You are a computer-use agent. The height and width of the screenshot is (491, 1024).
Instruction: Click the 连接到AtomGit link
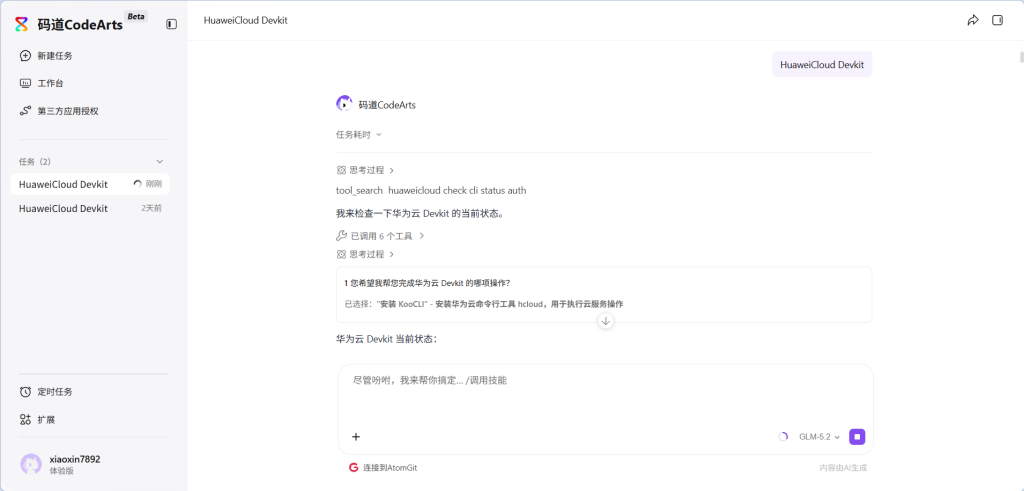pos(391,467)
